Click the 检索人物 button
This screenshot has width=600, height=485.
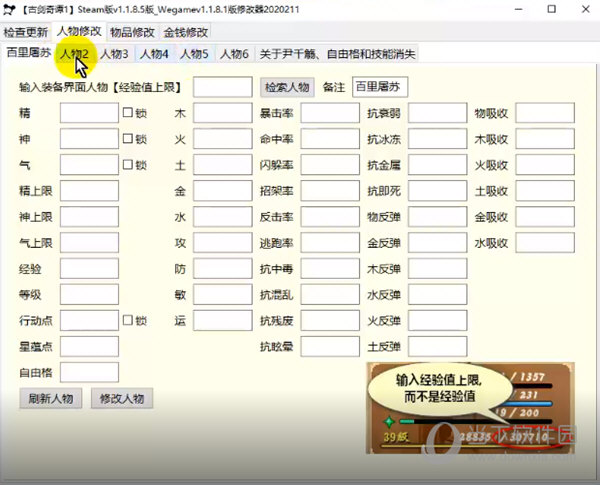point(287,87)
